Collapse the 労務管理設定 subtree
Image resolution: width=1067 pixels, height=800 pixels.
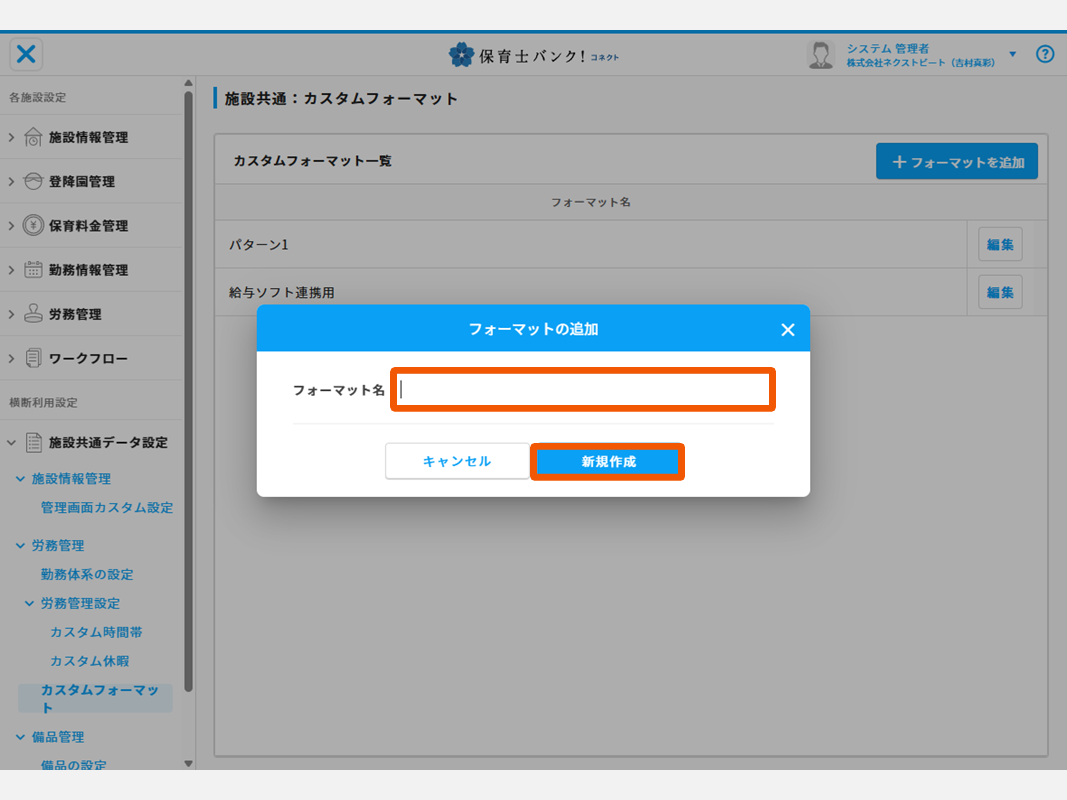(x=29, y=603)
